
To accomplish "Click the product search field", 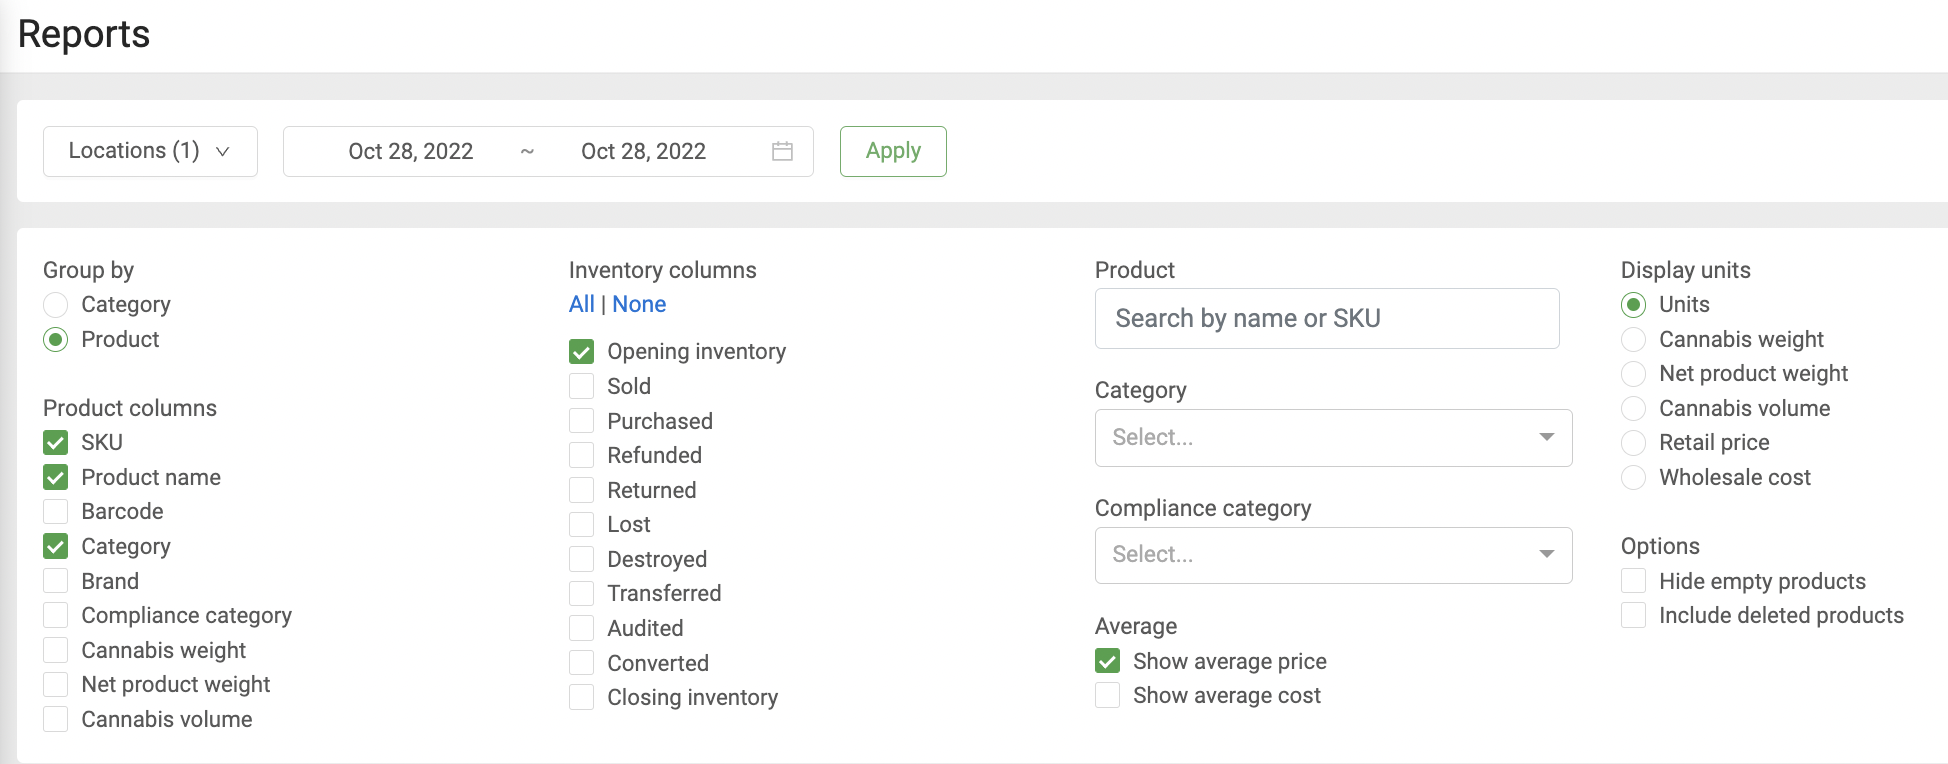I will coord(1326,319).
